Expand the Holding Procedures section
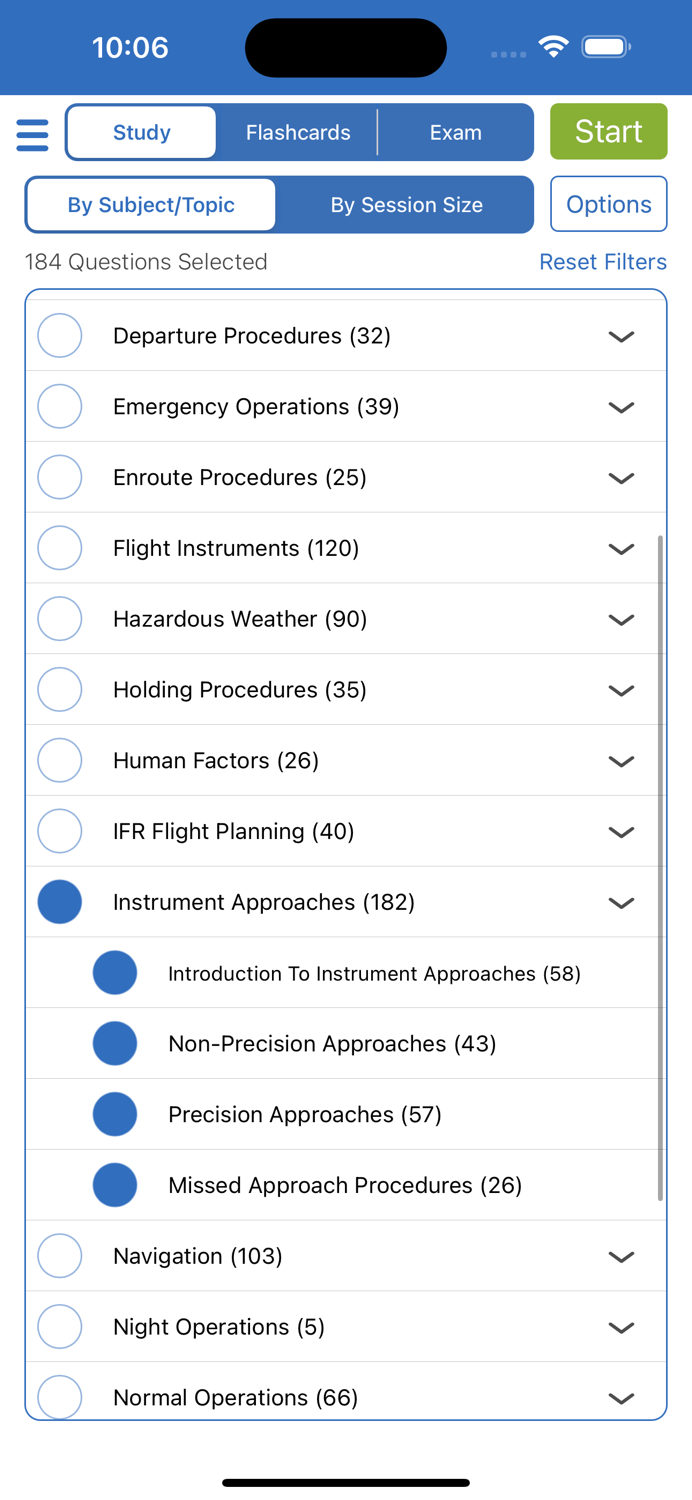 click(x=621, y=690)
